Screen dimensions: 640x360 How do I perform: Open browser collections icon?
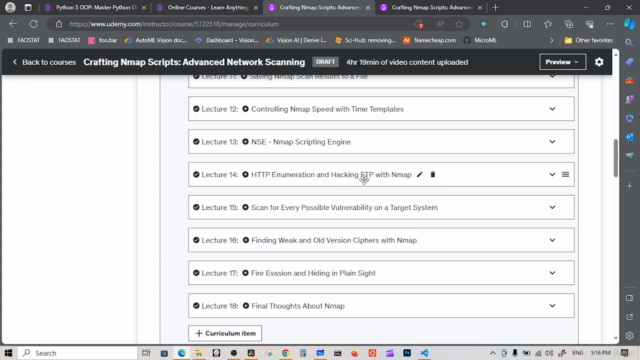(x=569, y=24)
